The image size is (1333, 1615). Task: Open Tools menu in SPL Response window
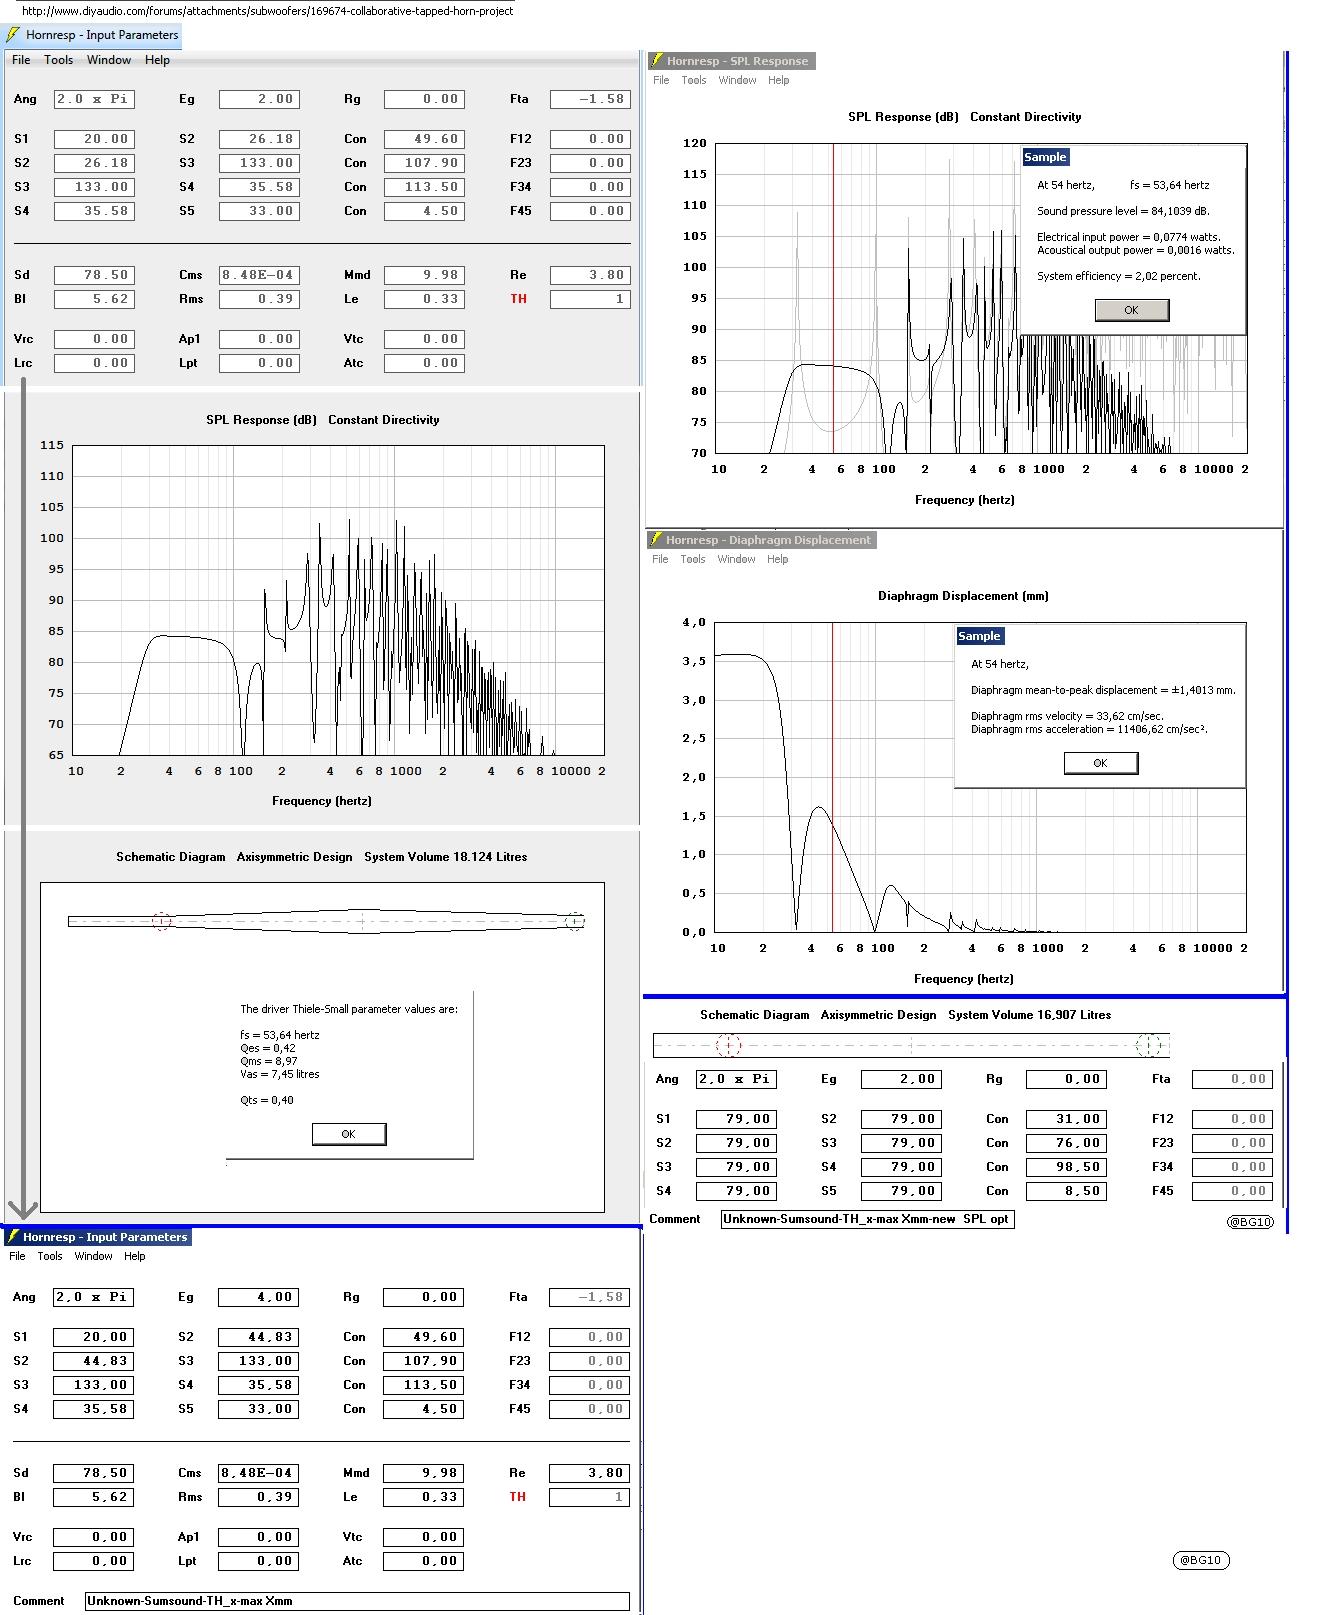pos(694,80)
